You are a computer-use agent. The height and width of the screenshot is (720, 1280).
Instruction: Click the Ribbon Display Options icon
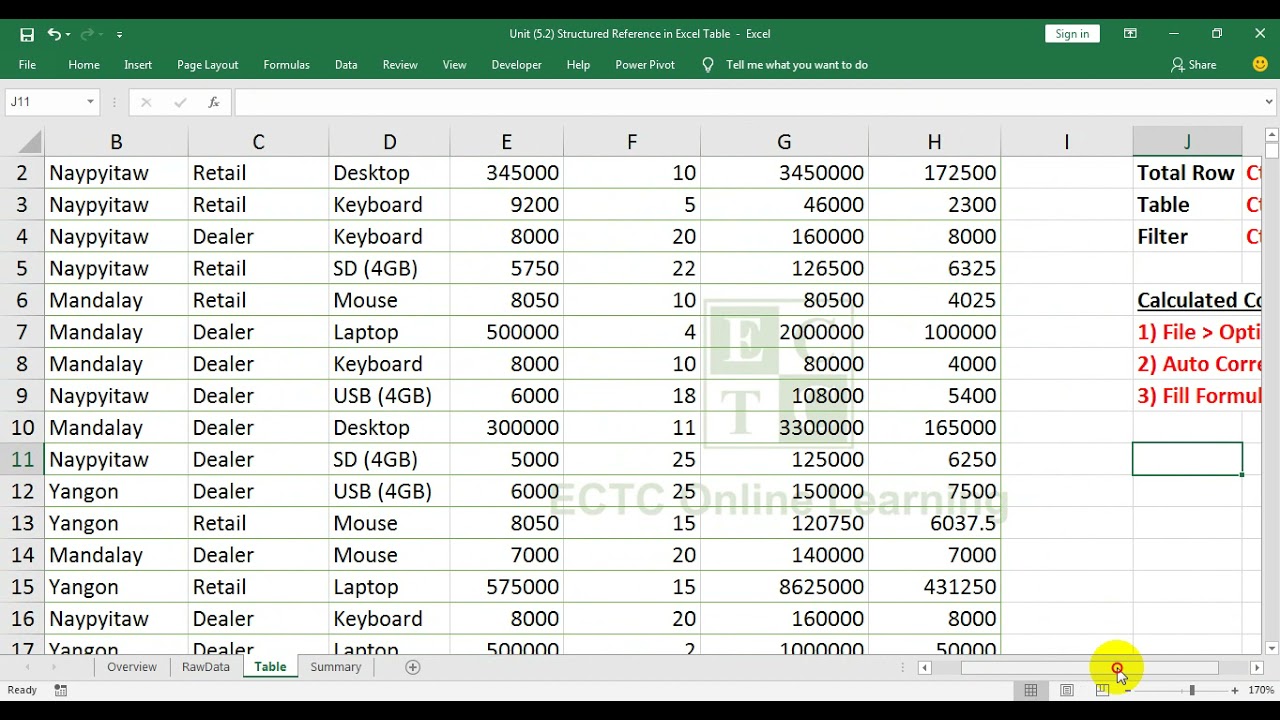pyautogui.click(x=1130, y=34)
